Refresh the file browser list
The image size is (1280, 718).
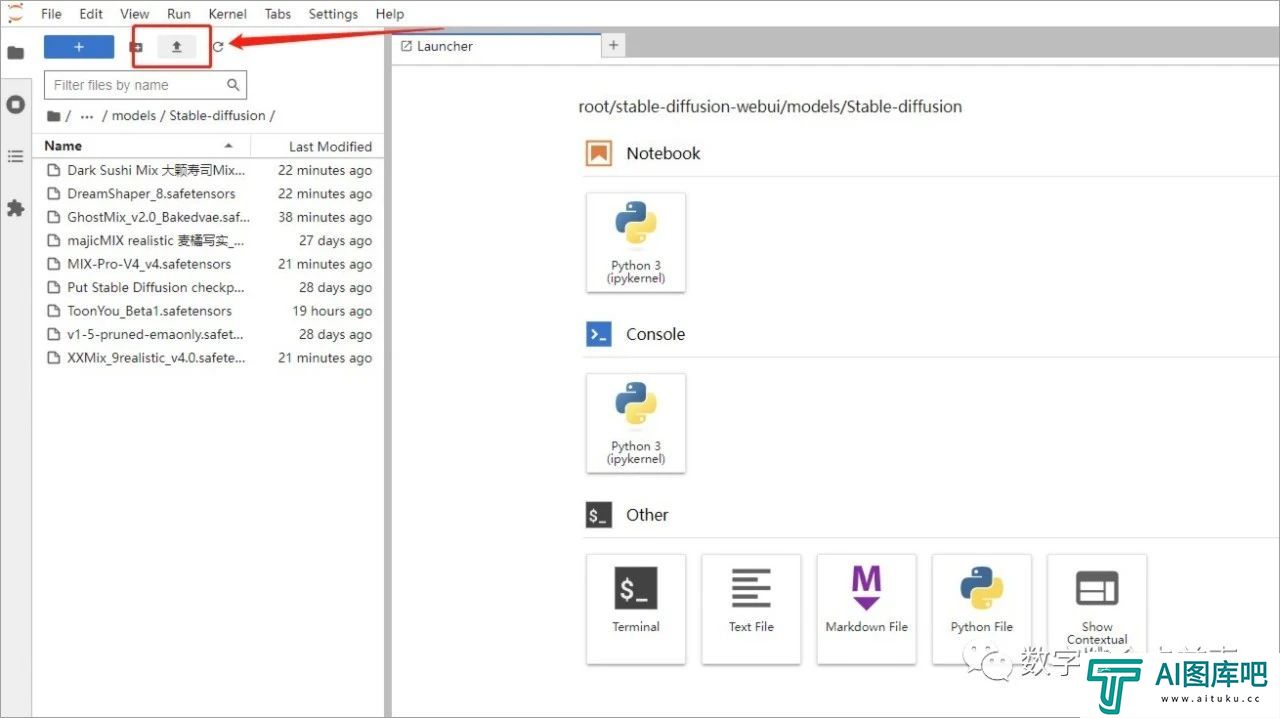click(x=218, y=47)
